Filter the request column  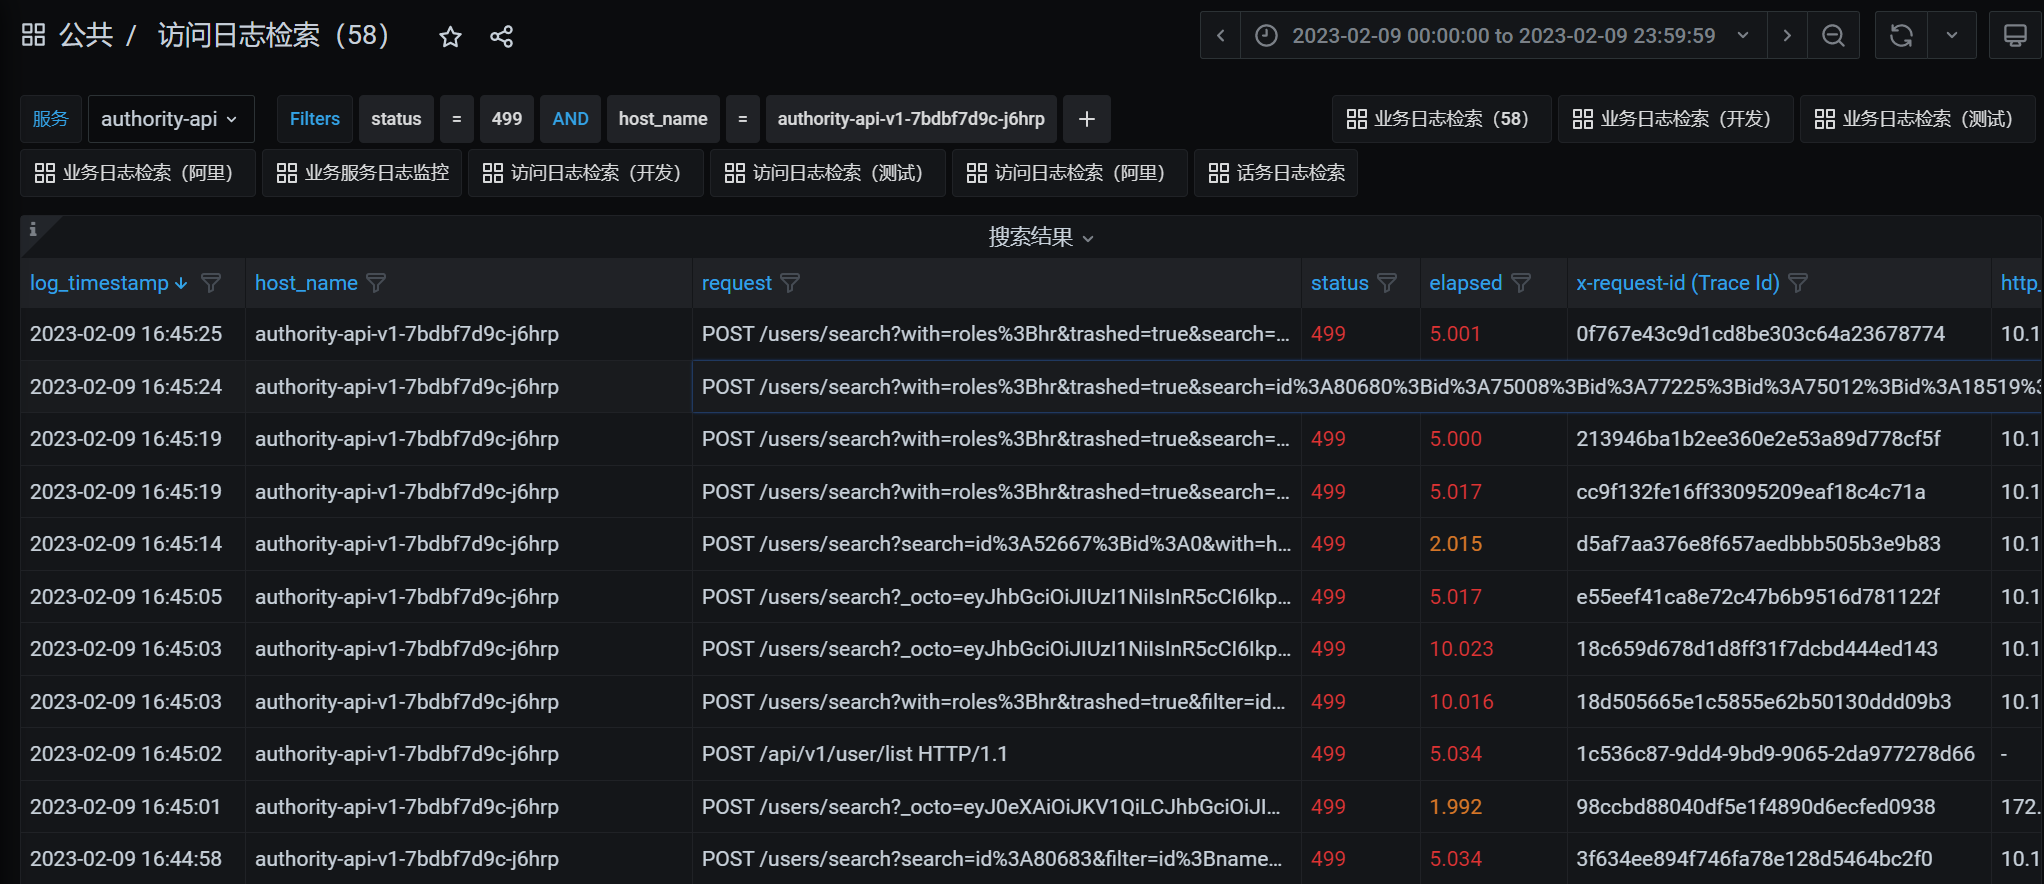(790, 283)
